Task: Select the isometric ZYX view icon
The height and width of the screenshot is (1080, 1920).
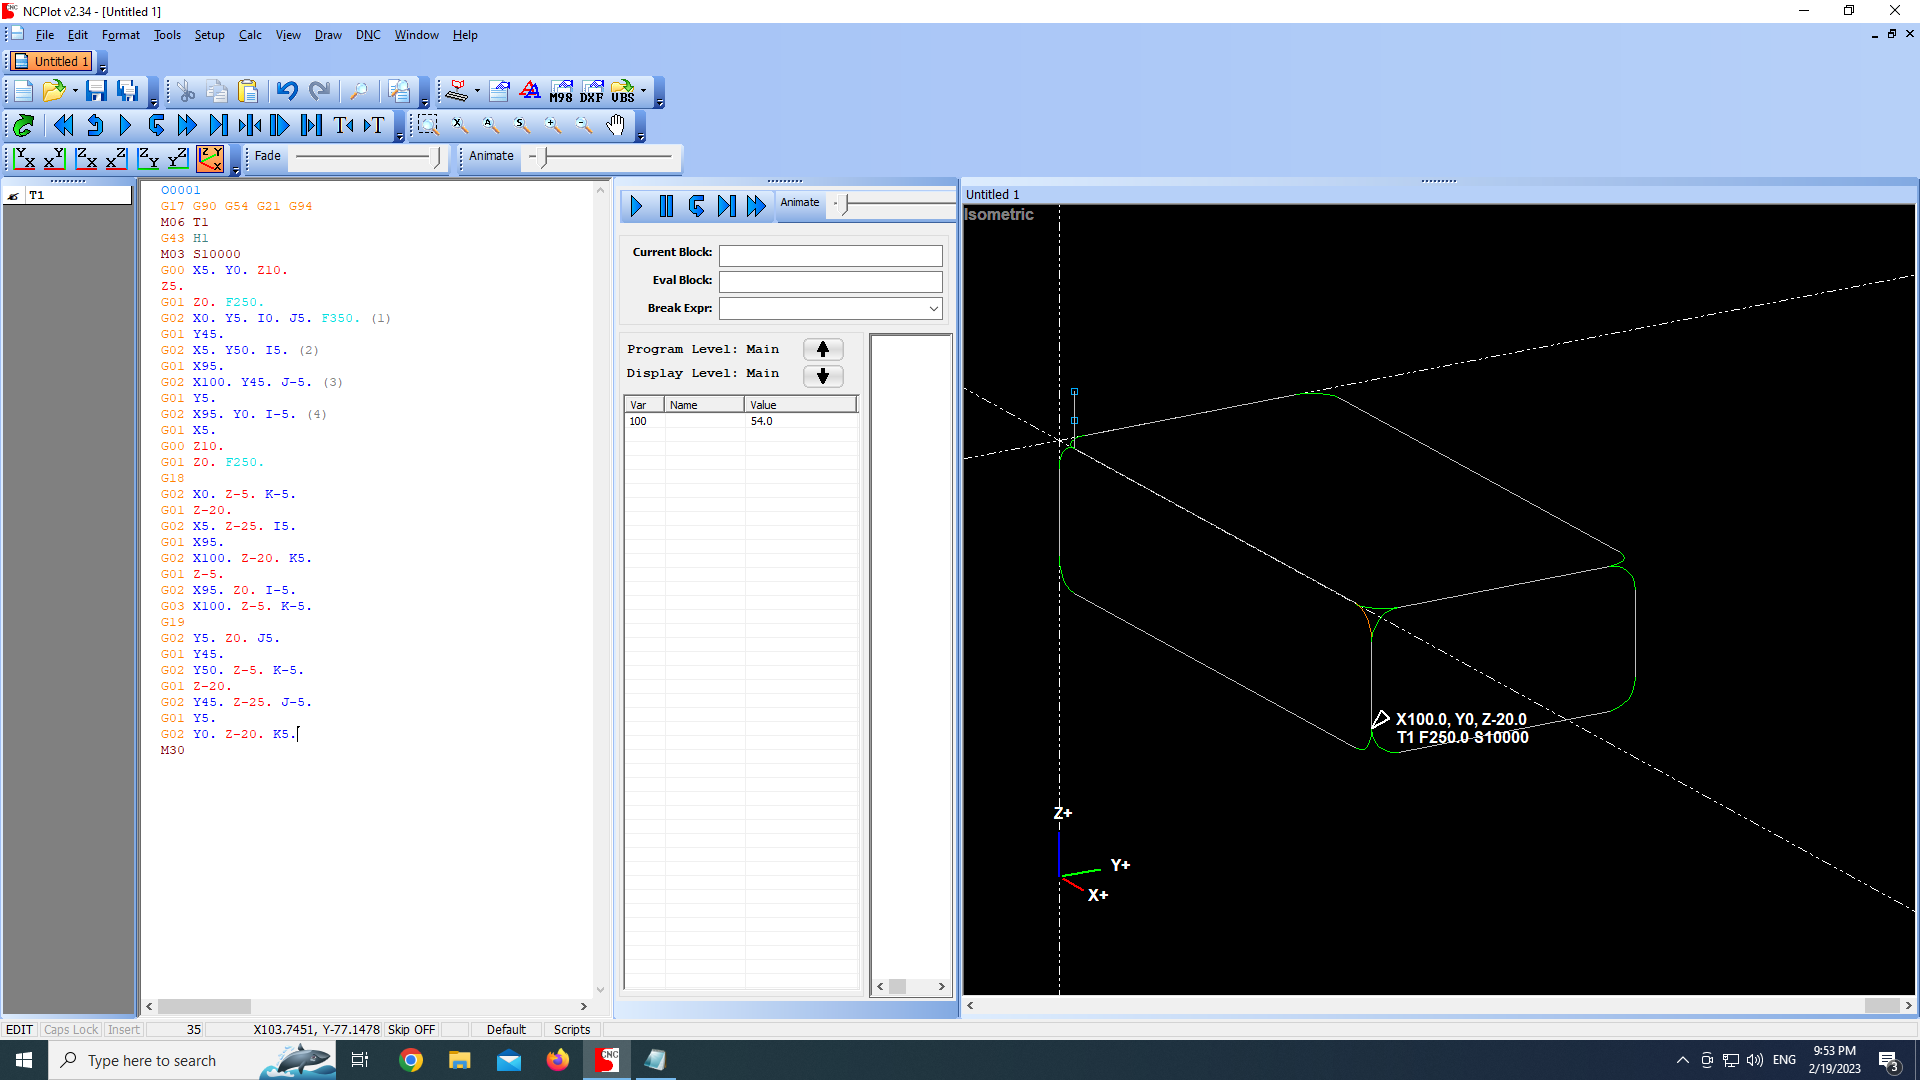Action: pos(210,158)
